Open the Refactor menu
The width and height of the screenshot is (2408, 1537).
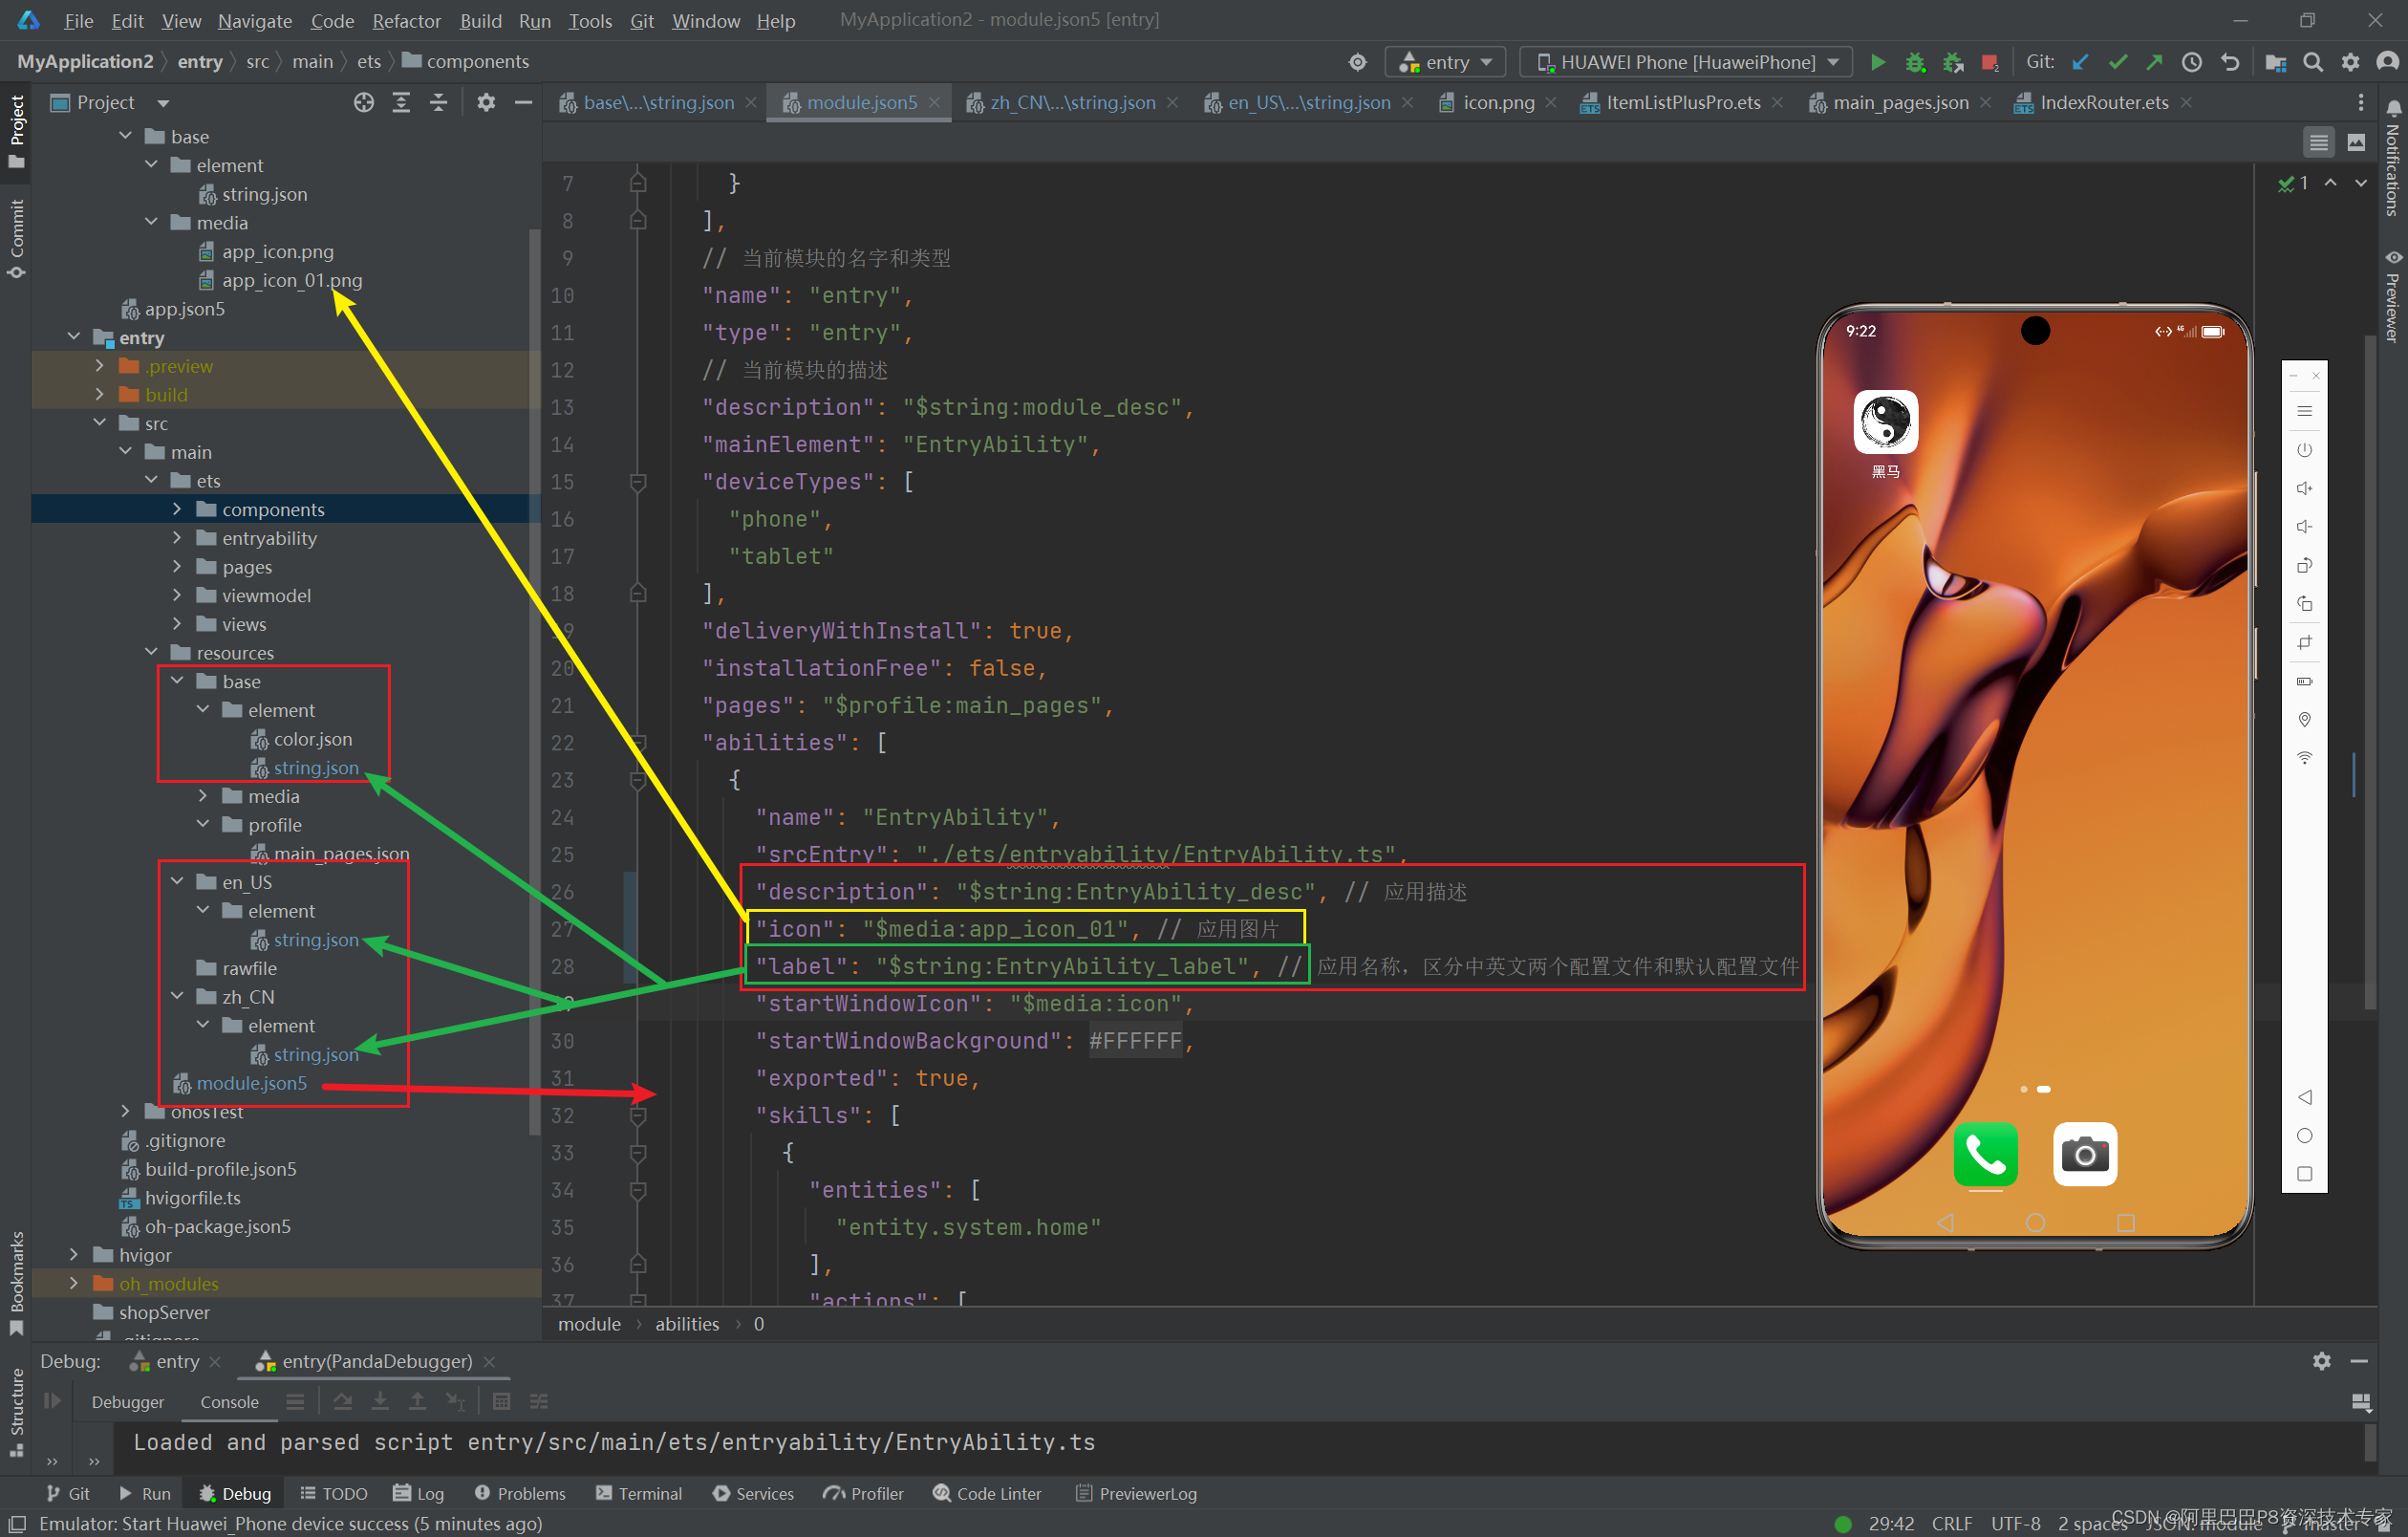click(405, 20)
